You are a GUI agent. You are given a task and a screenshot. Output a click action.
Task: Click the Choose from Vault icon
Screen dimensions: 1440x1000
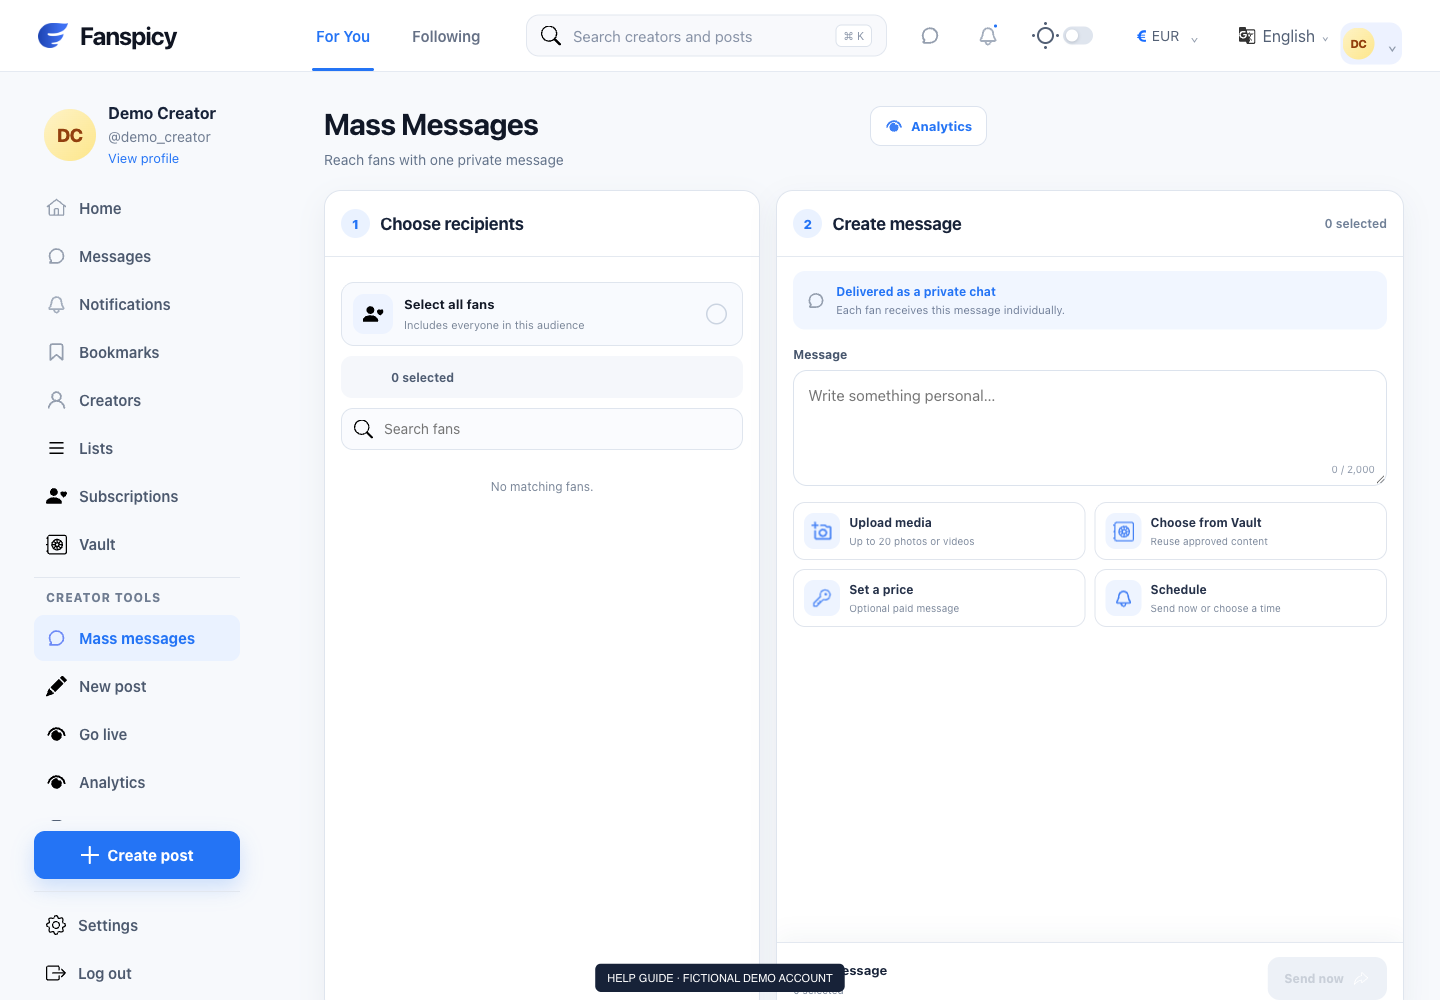[1123, 531]
